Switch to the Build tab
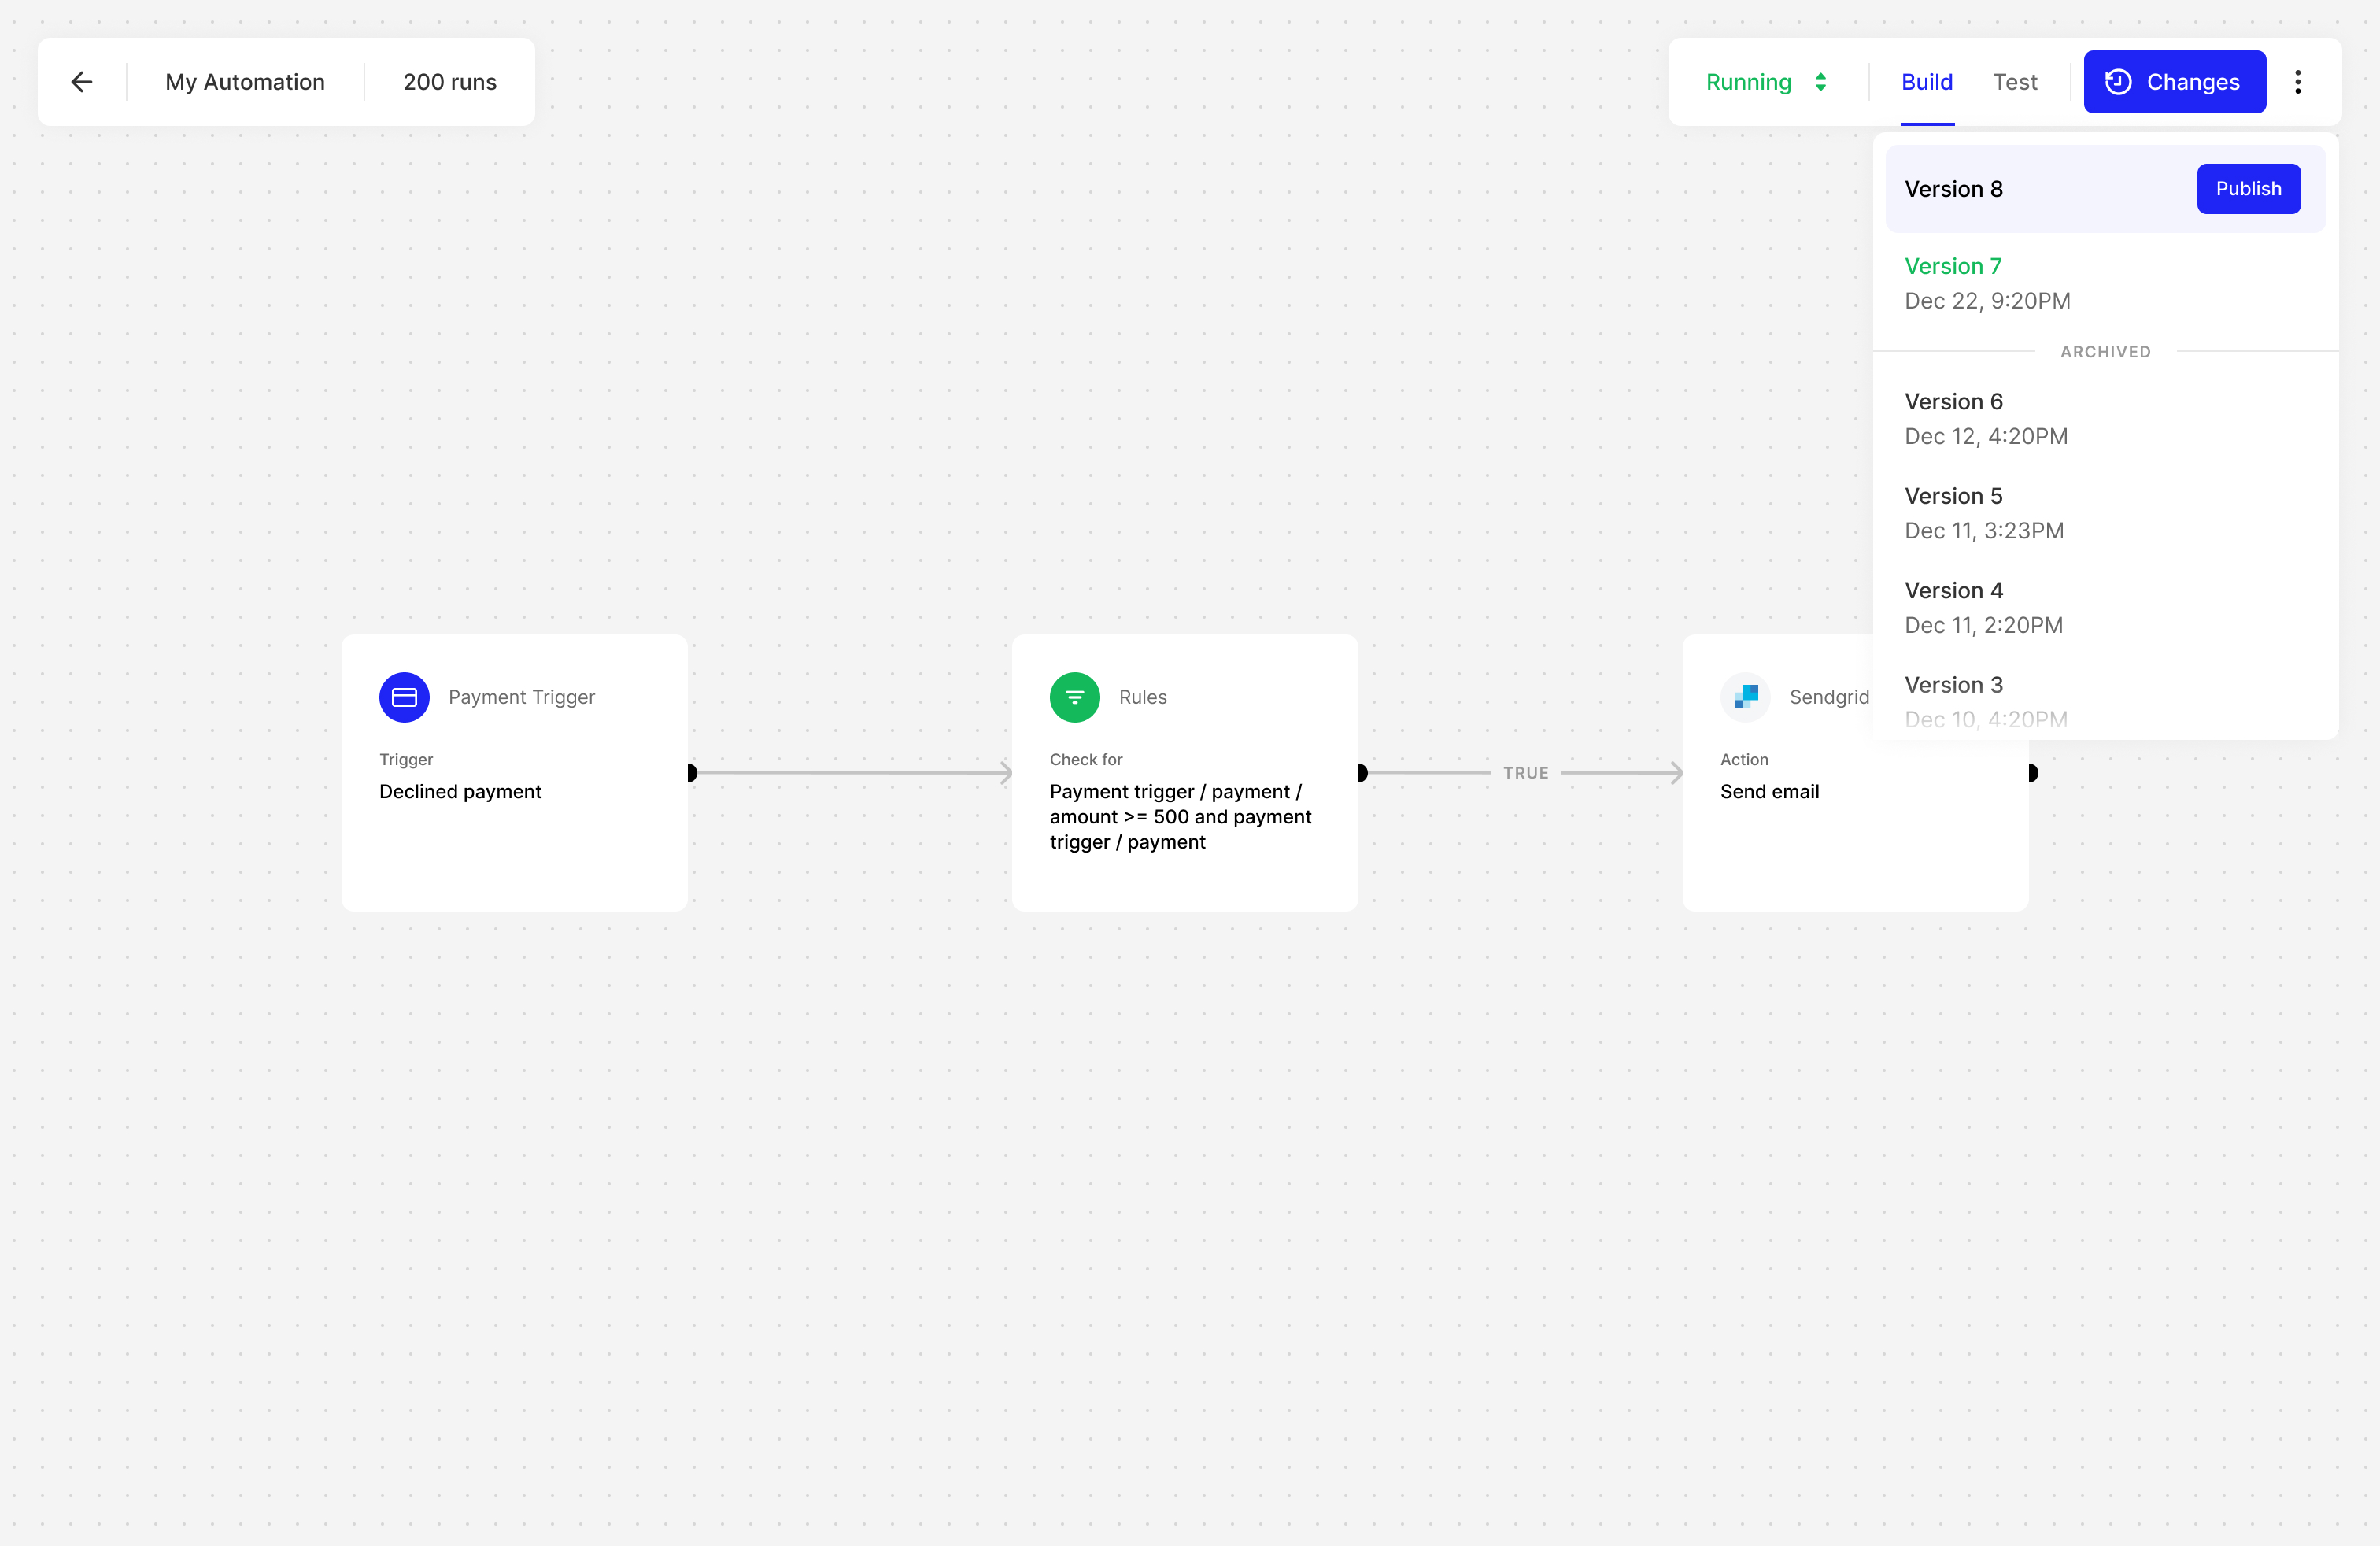This screenshot has height=1546, width=2380. click(1926, 82)
